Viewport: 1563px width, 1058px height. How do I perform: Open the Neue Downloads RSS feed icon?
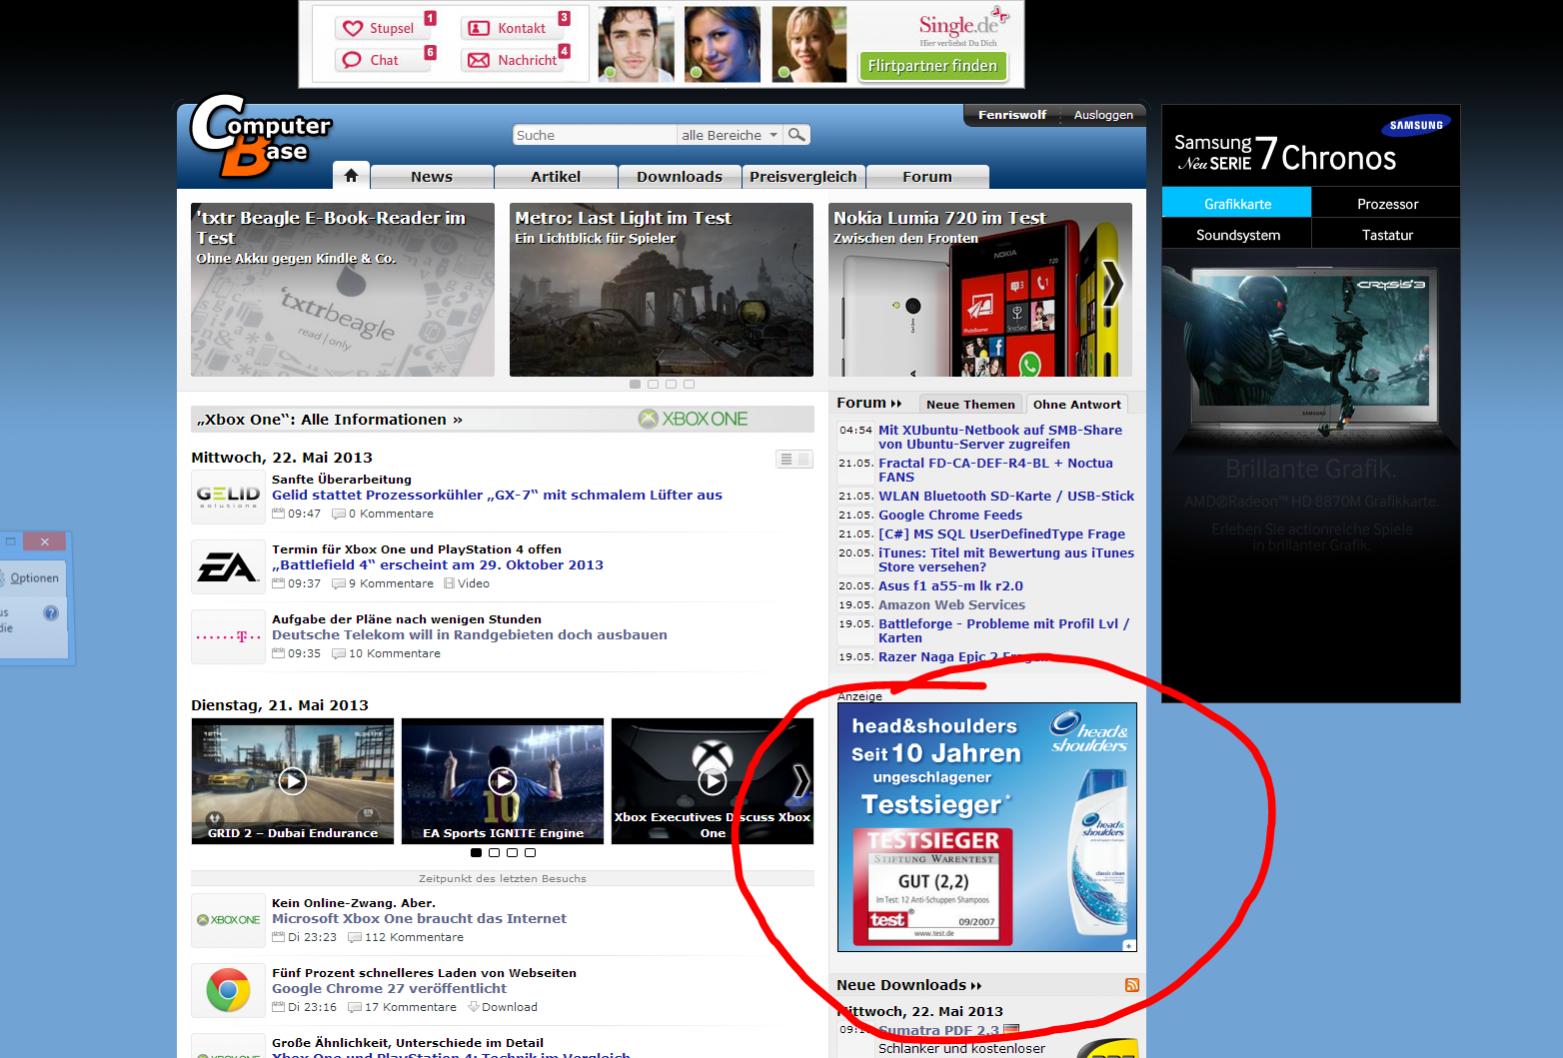pyautogui.click(x=1132, y=985)
